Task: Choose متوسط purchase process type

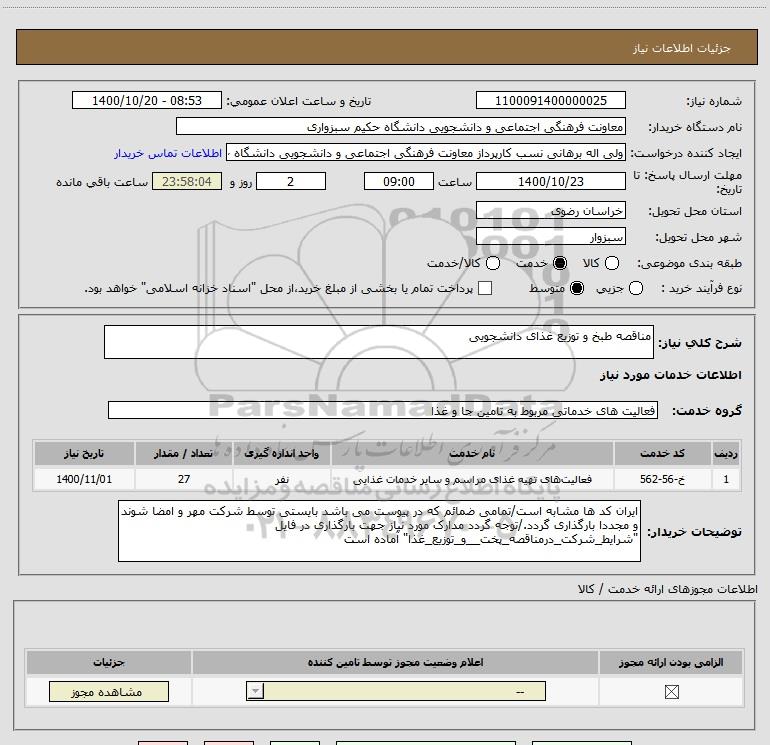Action: pyautogui.click(x=577, y=288)
